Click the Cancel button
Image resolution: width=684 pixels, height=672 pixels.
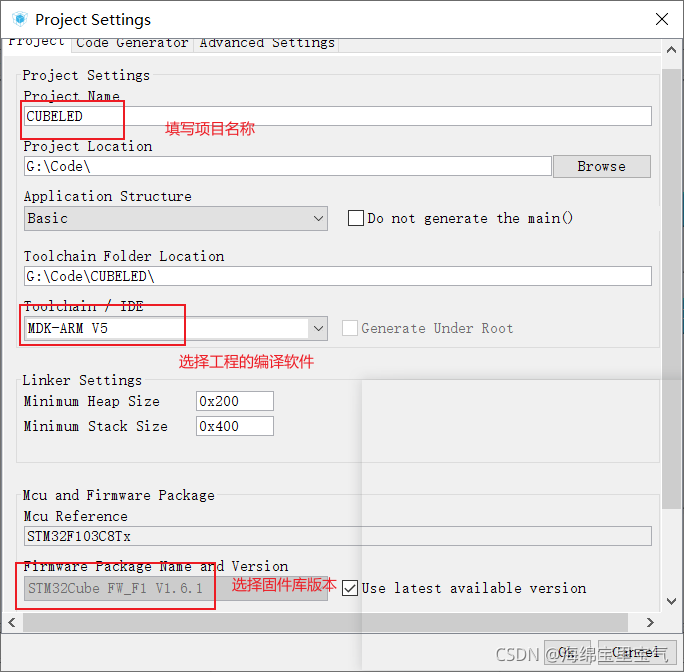[x=637, y=653]
